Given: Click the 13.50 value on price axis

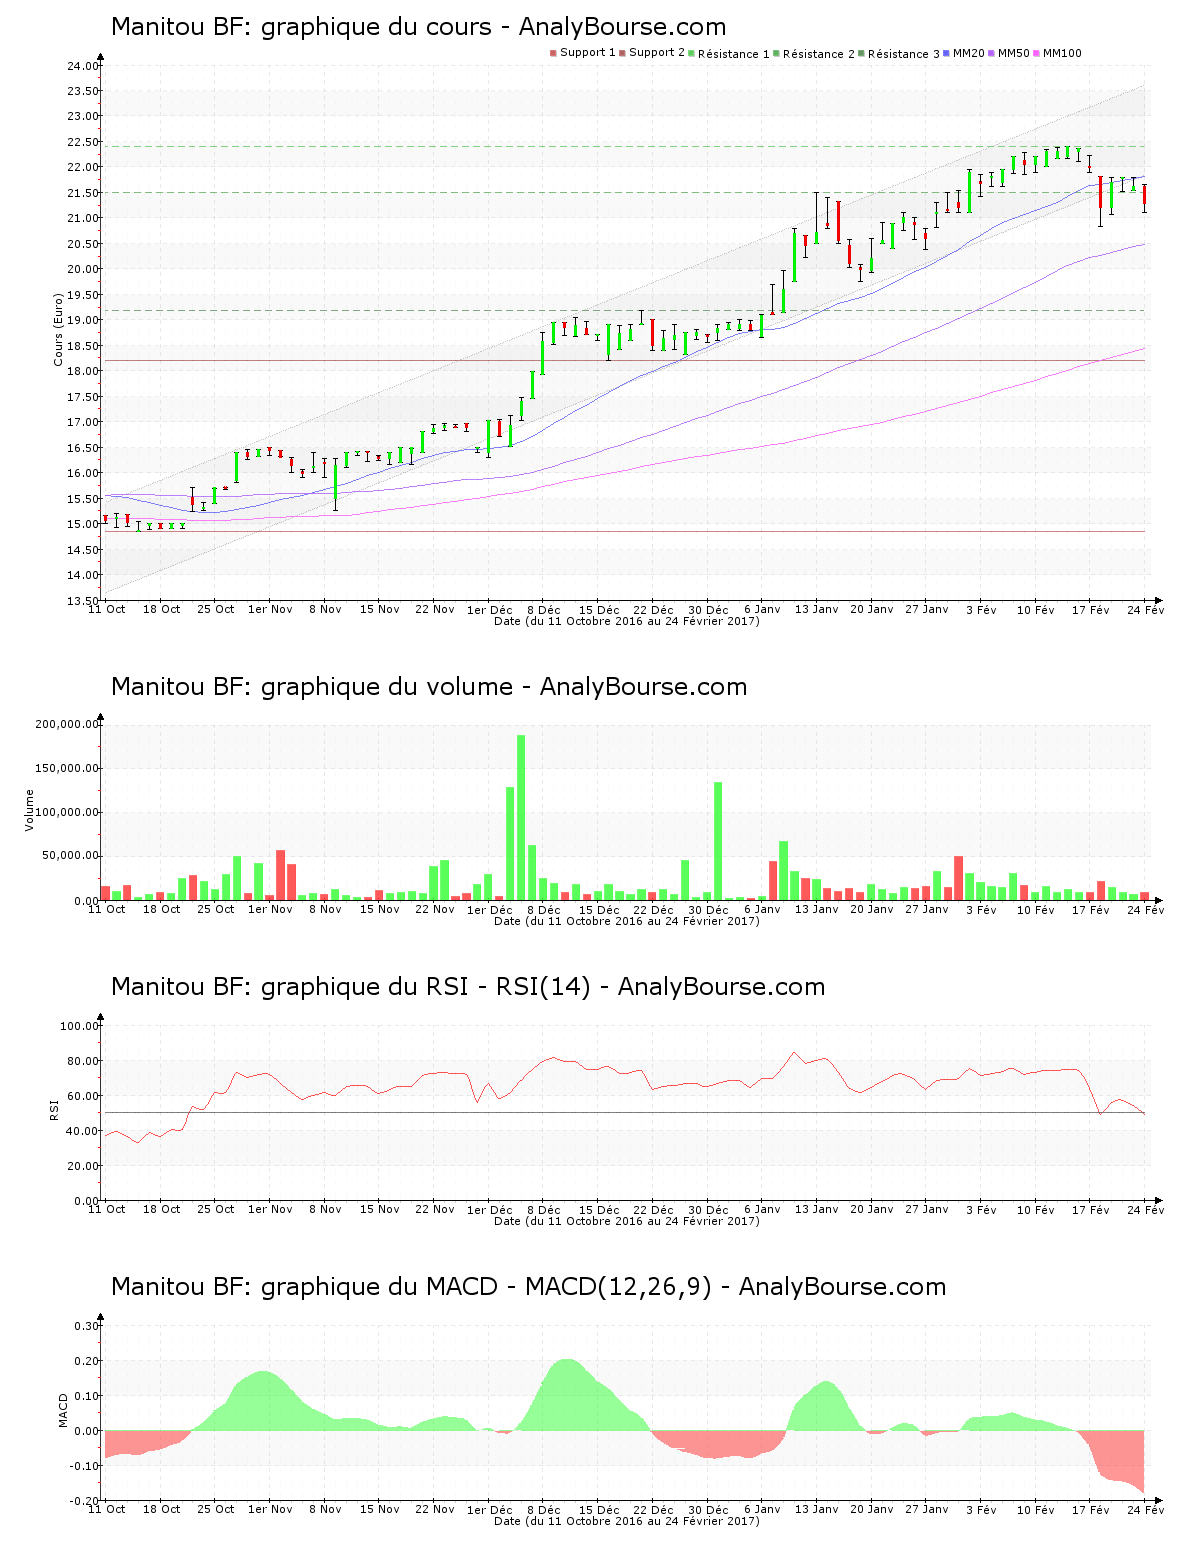Looking at the screenshot, I should [83, 601].
